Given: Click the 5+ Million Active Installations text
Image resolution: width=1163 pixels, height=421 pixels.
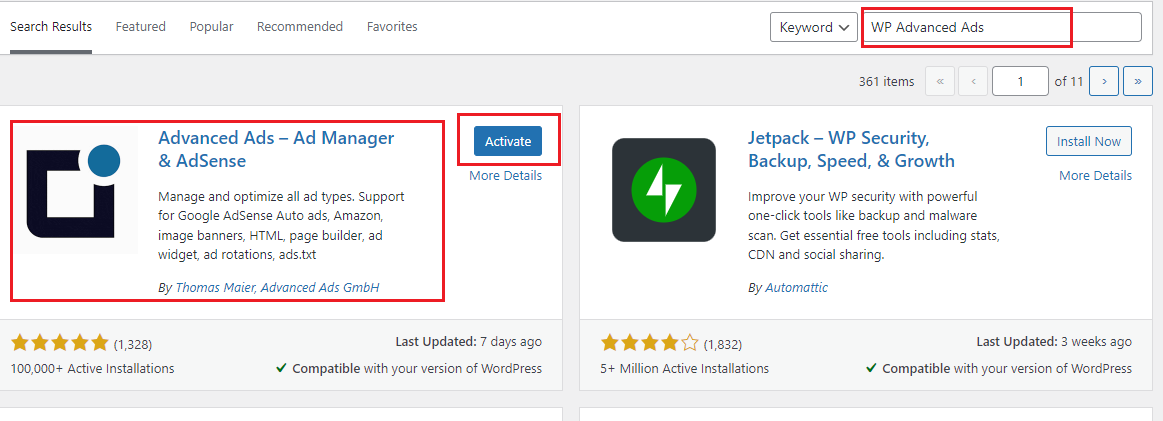Looking at the screenshot, I should point(685,368).
